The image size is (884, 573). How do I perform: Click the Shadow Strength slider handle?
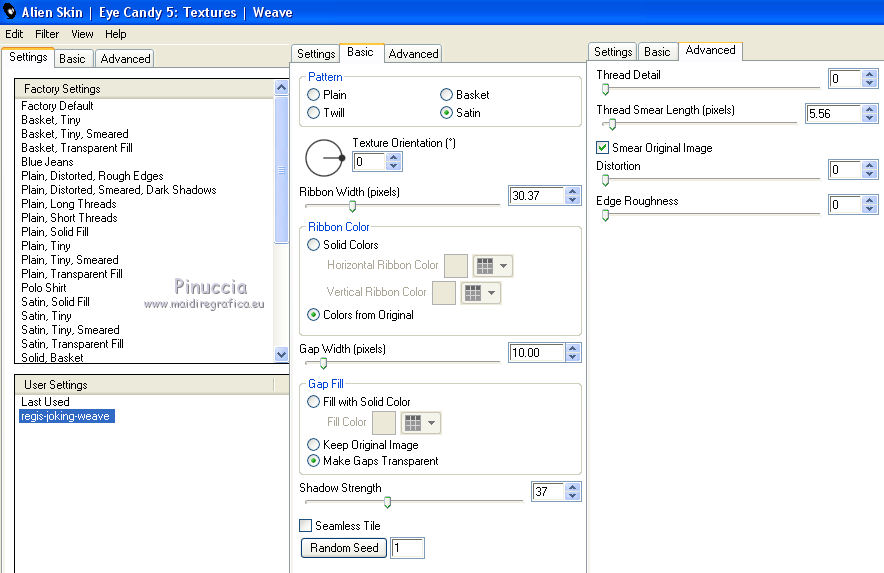click(387, 502)
